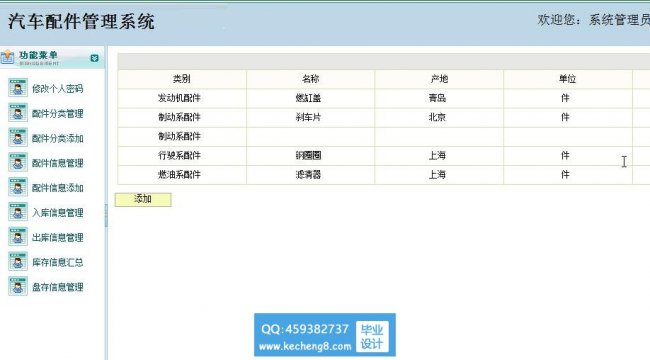The width and height of the screenshot is (650, 360).
Task: Open the 入库信息管理 menu item
Action: [x=58, y=212]
